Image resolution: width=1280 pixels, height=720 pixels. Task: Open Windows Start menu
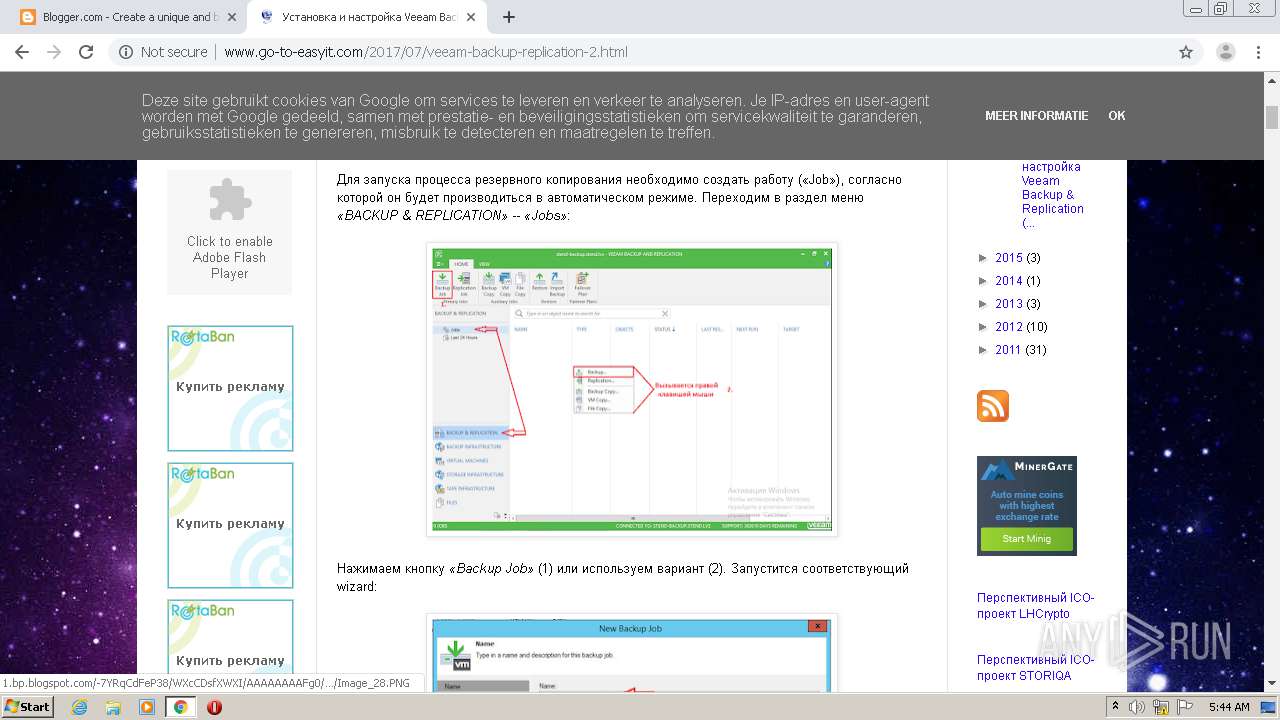[27, 706]
